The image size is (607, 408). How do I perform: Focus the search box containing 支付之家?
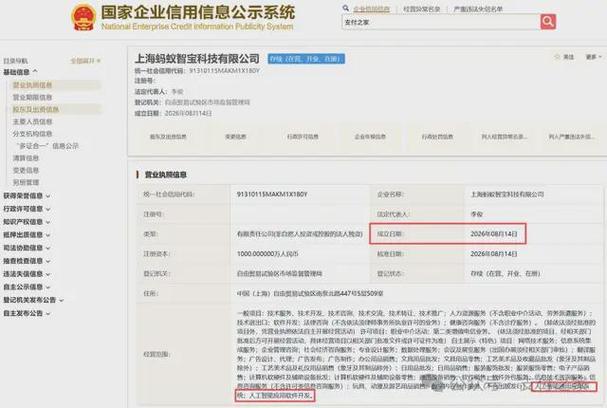[441, 22]
